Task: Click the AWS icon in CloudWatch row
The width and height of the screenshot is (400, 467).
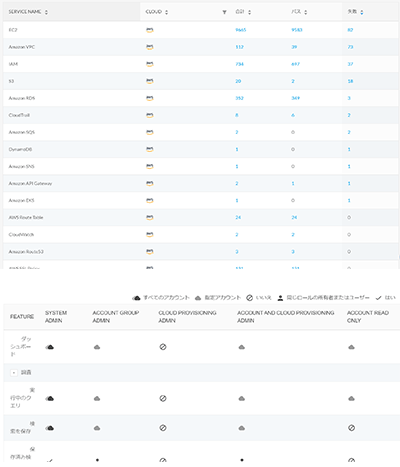Action: tap(150, 235)
